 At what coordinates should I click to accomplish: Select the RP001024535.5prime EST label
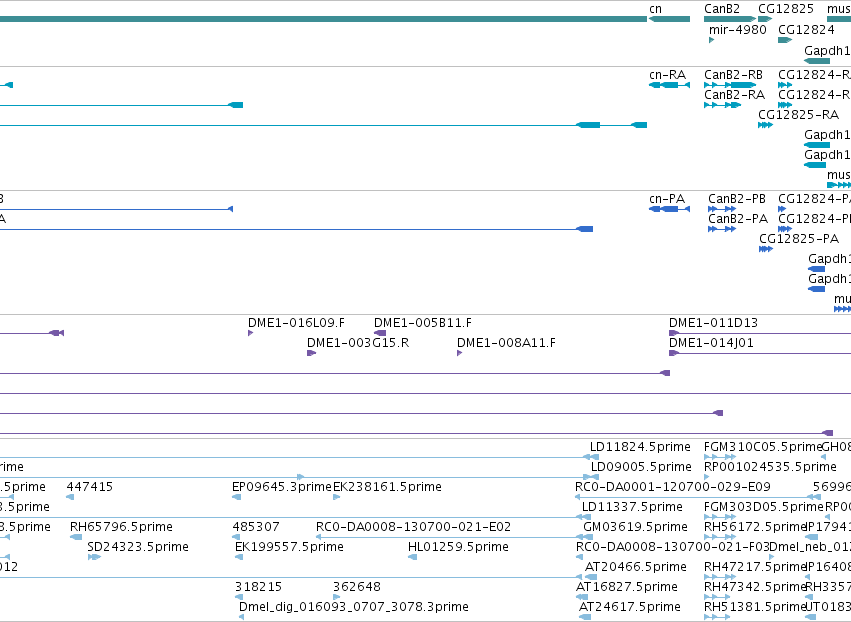[x=770, y=467]
